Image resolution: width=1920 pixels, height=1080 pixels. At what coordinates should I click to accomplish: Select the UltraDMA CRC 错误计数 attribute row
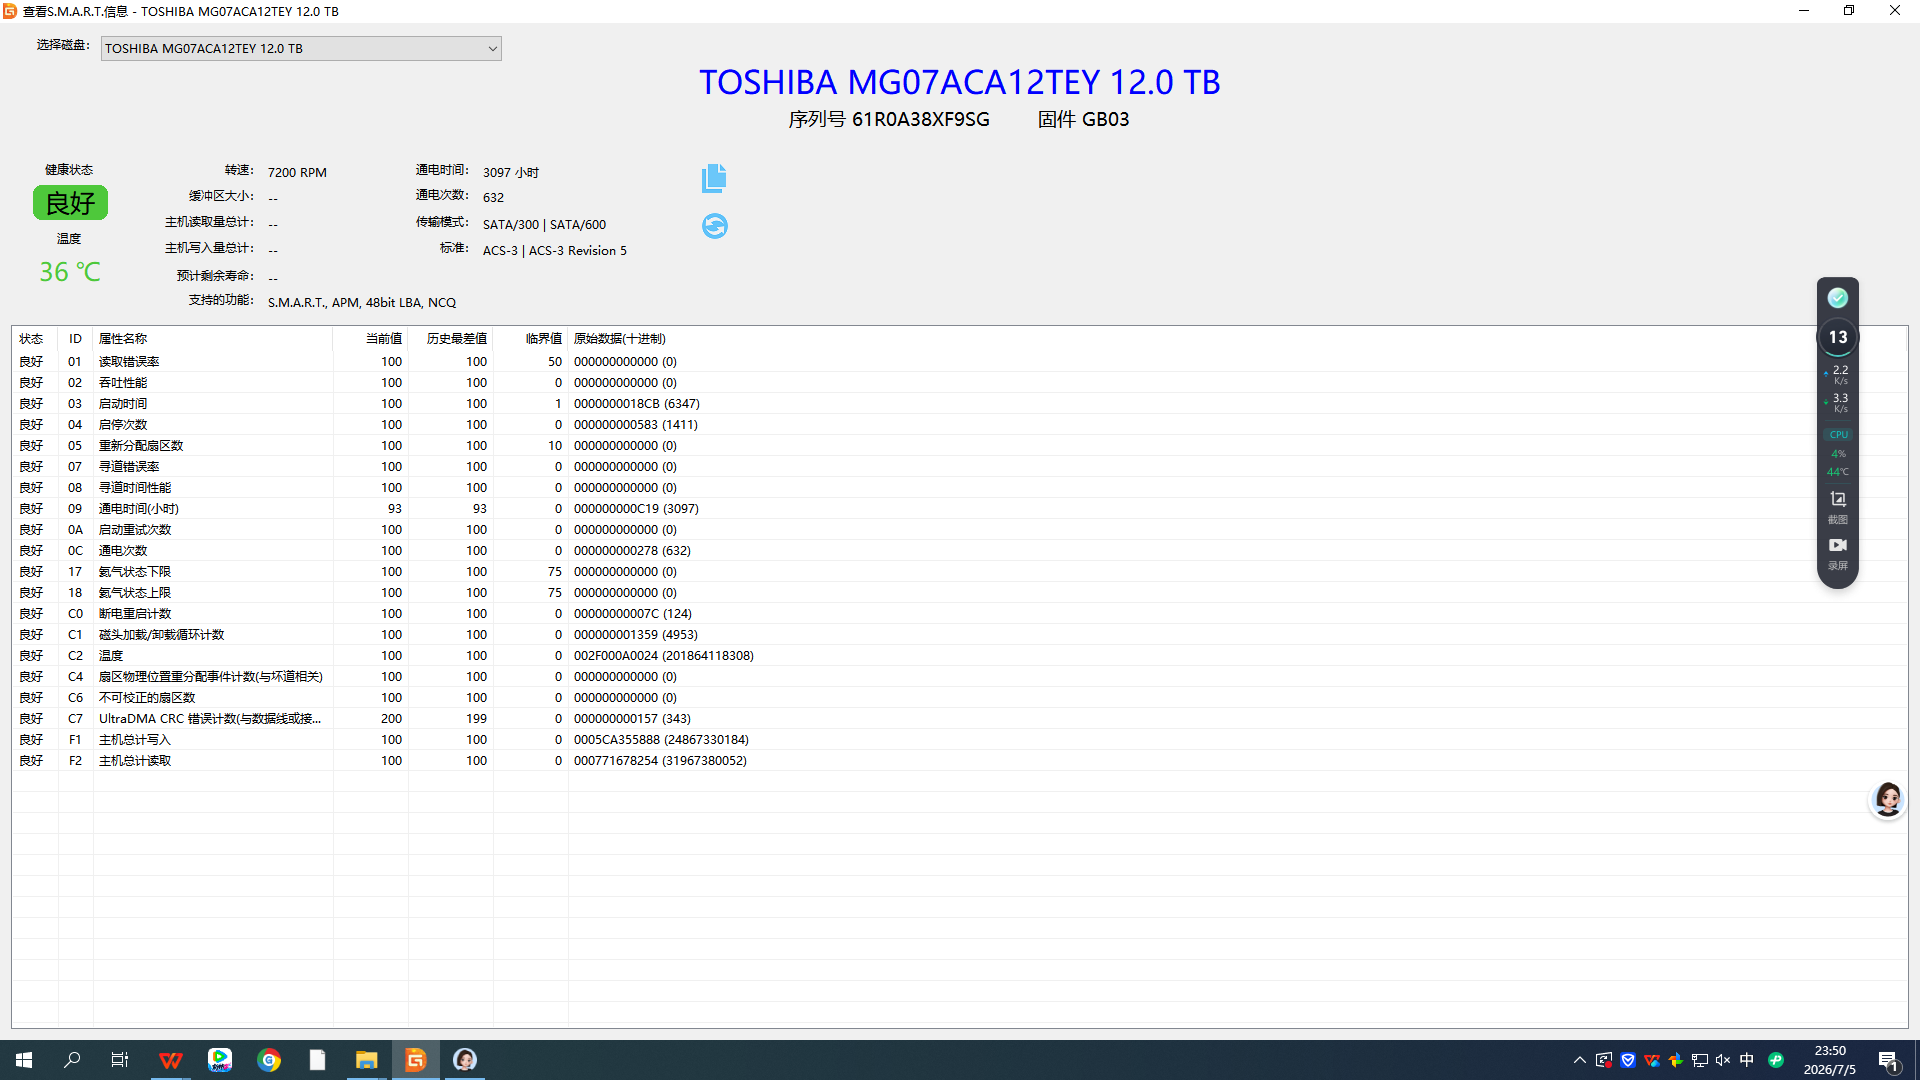tap(960, 719)
